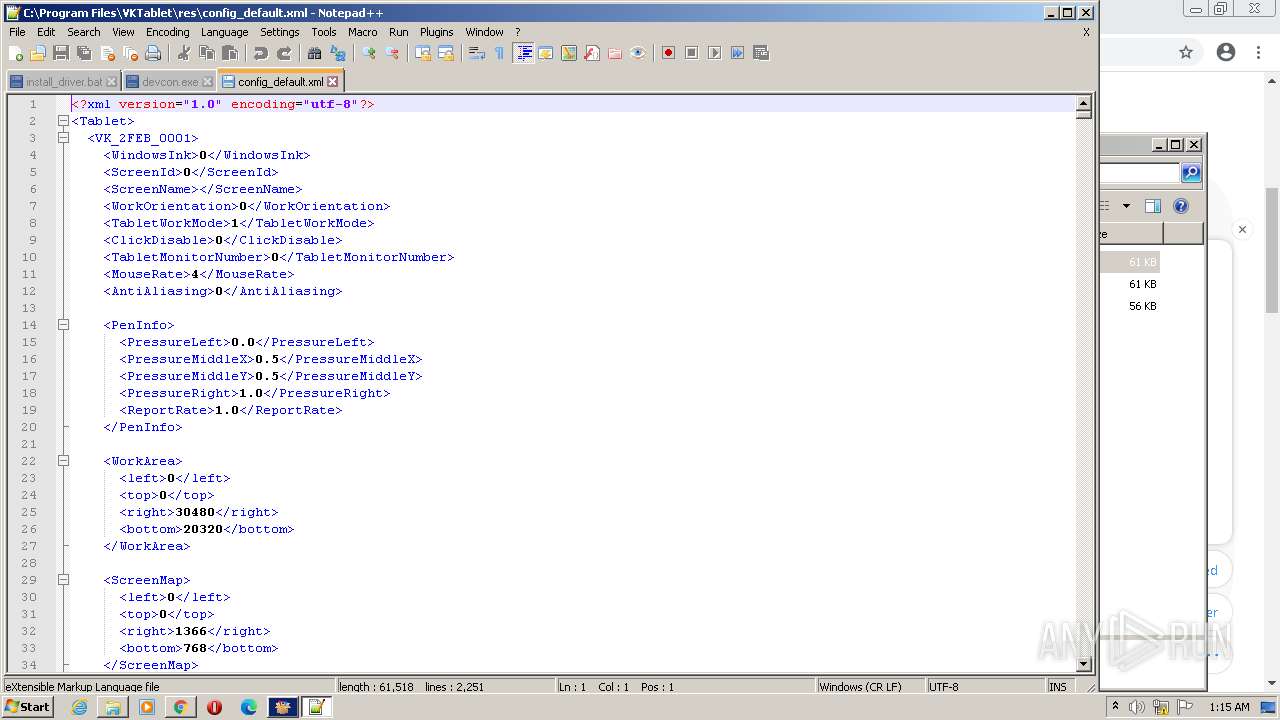This screenshot has width=1280, height=720.
Task: Click the Open file toolbar icon
Action: pyautogui.click(x=38, y=53)
